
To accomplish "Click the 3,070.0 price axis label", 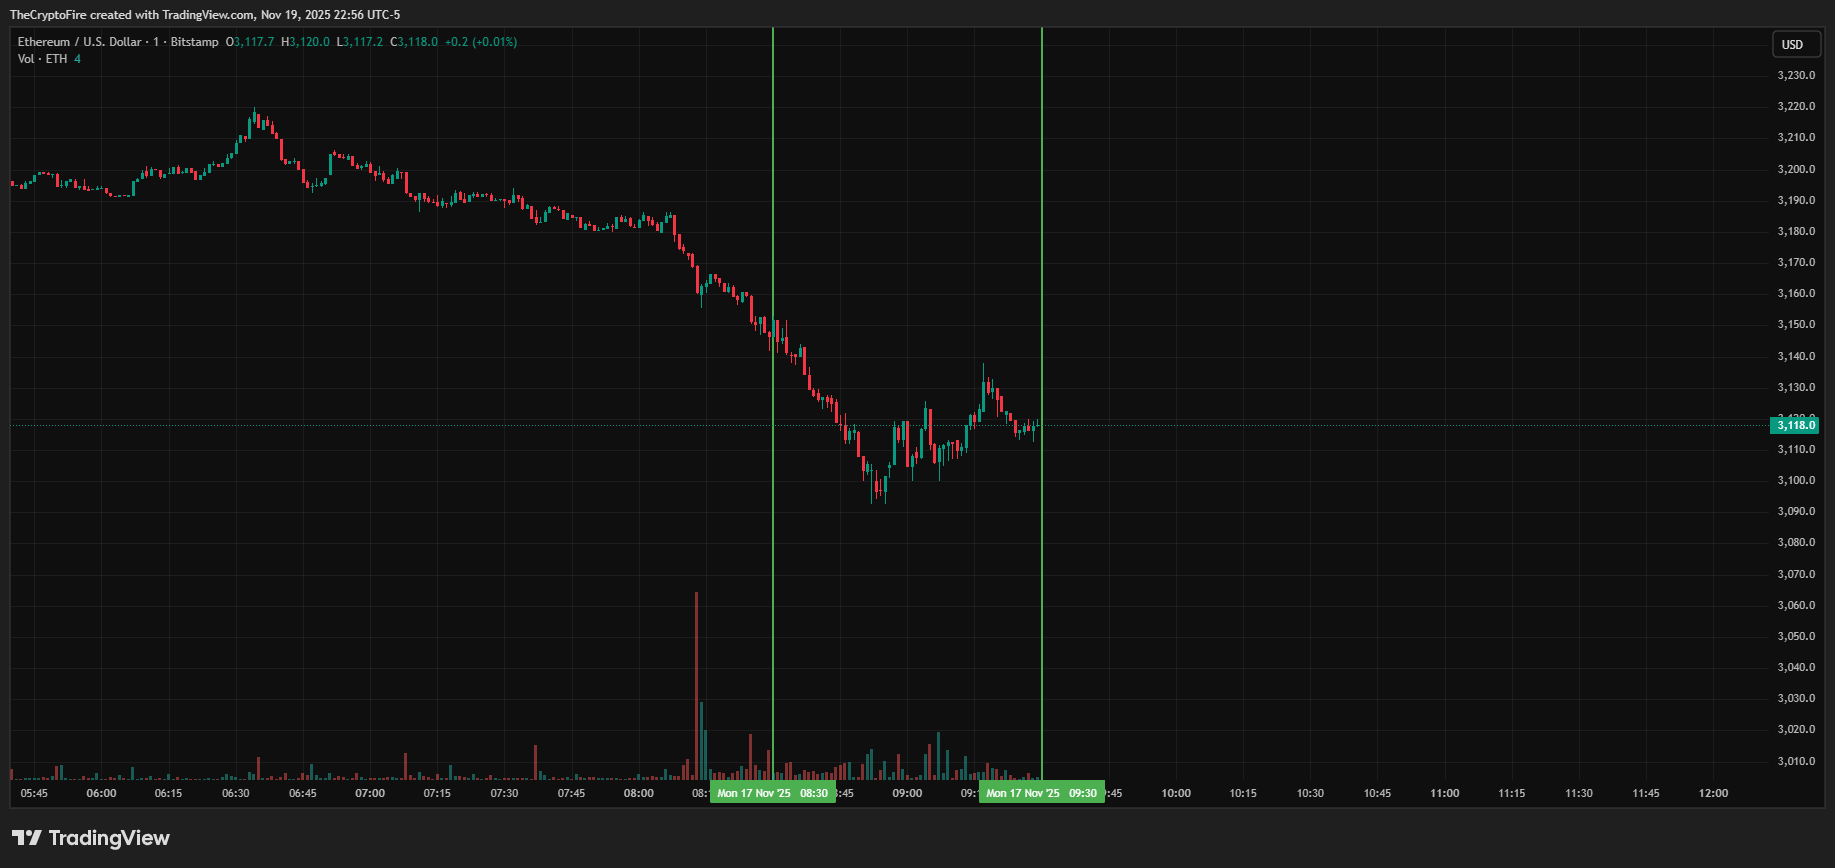I will [x=1797, y=574].
